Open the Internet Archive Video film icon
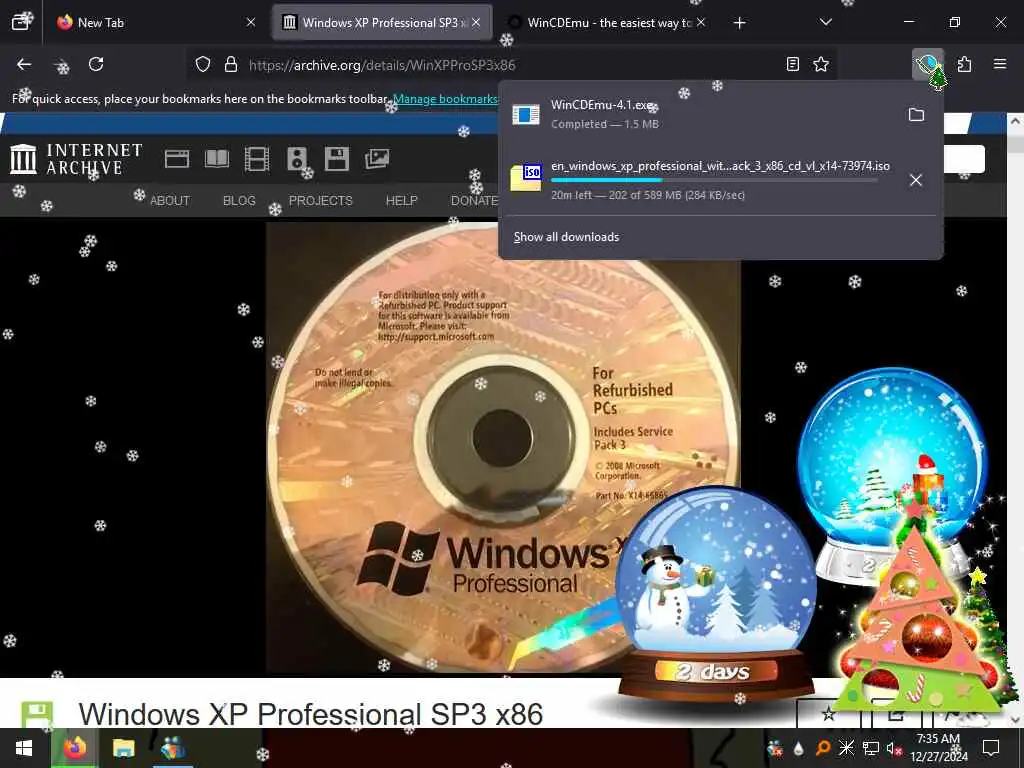The width and height of the screenshot is (1024, 768). (x=257, y=159)
